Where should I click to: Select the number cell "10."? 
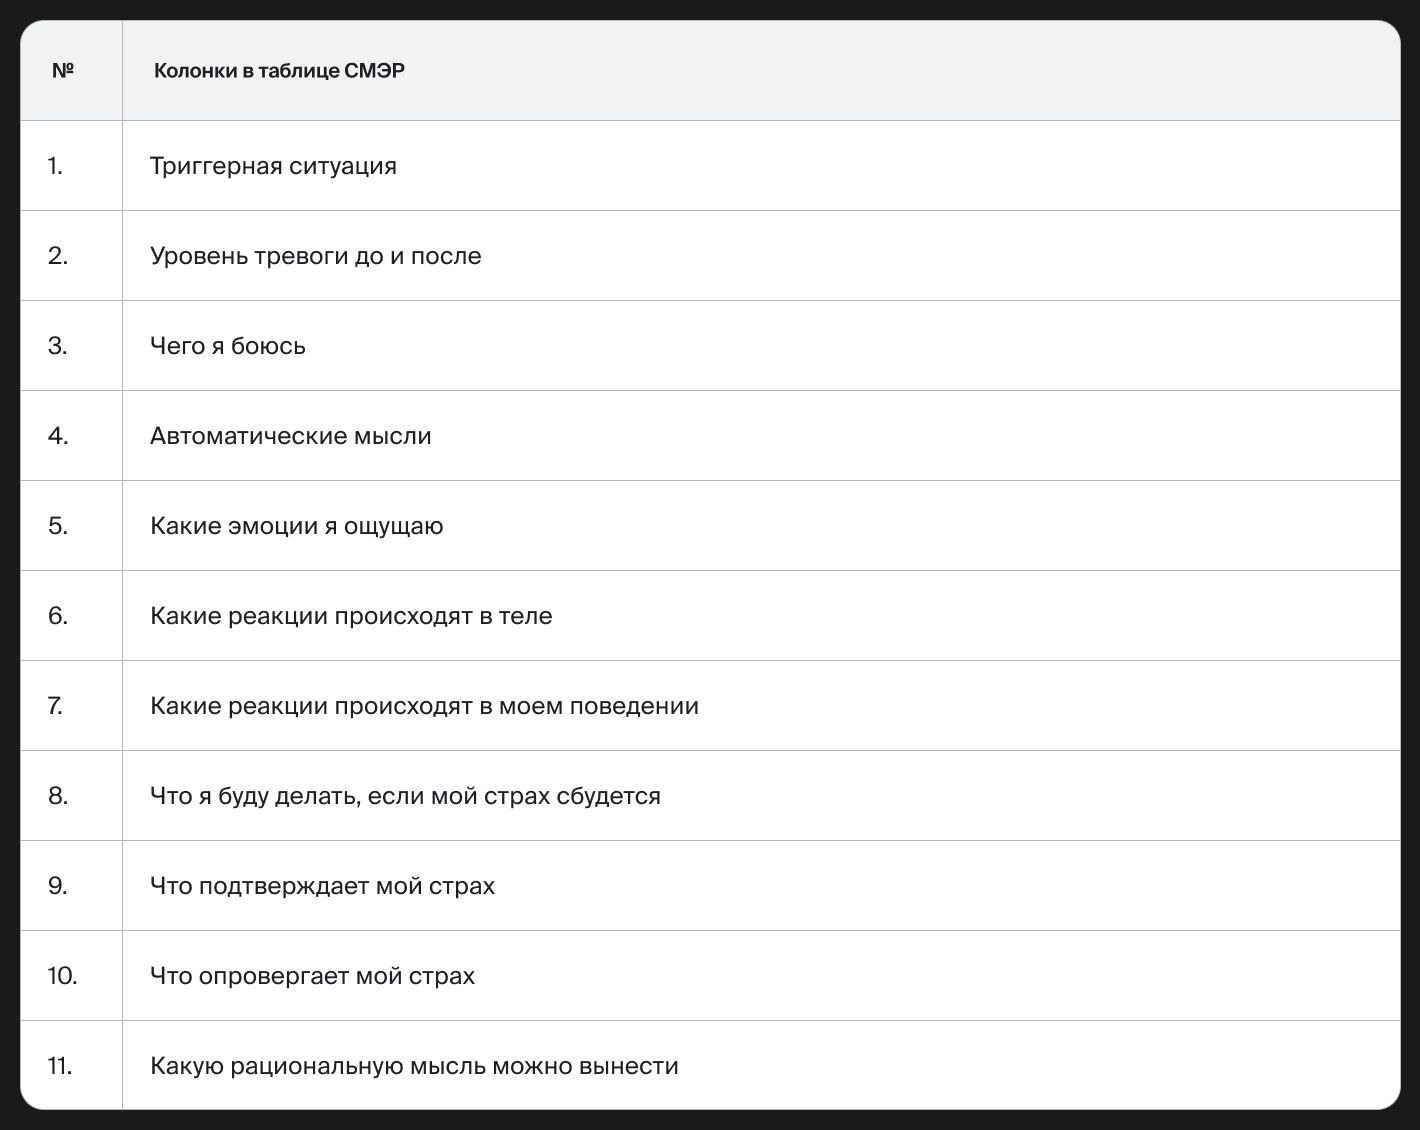[x=62, y=976]
